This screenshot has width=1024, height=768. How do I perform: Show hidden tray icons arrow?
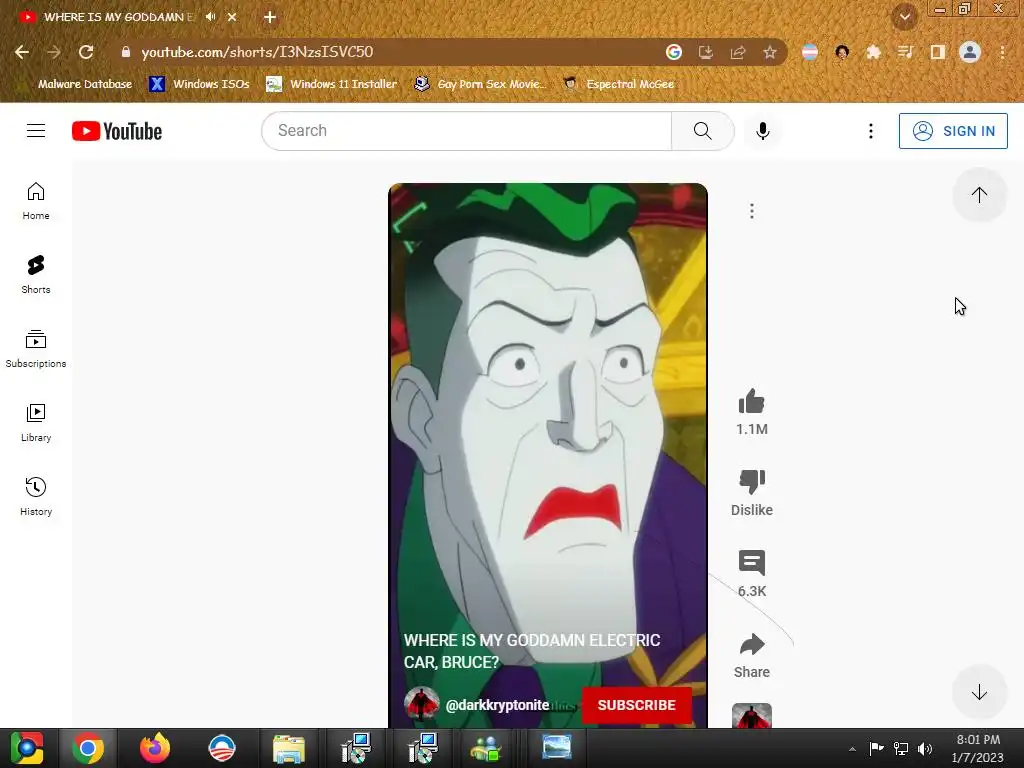coord(852,749)
